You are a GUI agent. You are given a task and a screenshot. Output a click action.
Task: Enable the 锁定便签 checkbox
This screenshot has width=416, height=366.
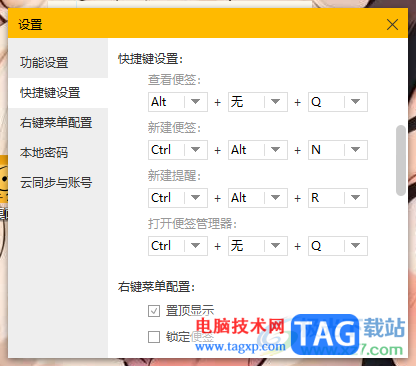click(x=154, y=337)
